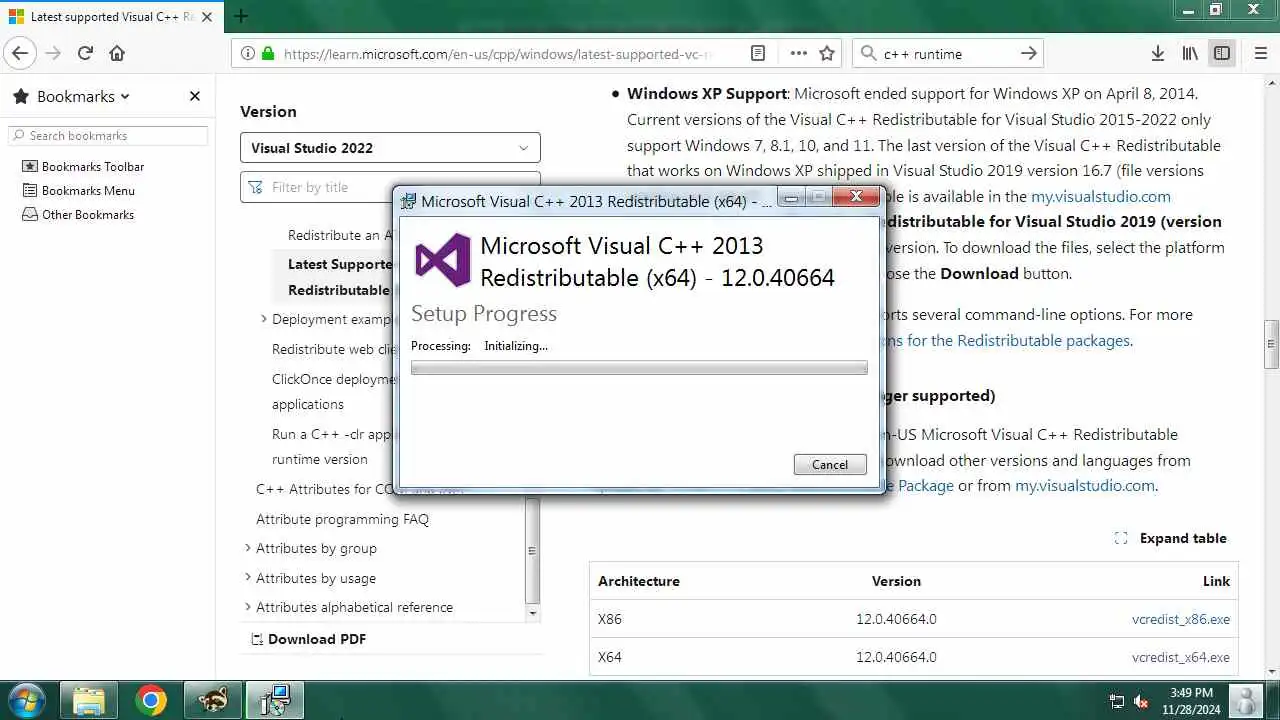Screen dimensions: 1280x720
Task: Click the Filter by title field
Action: (390, 187)
